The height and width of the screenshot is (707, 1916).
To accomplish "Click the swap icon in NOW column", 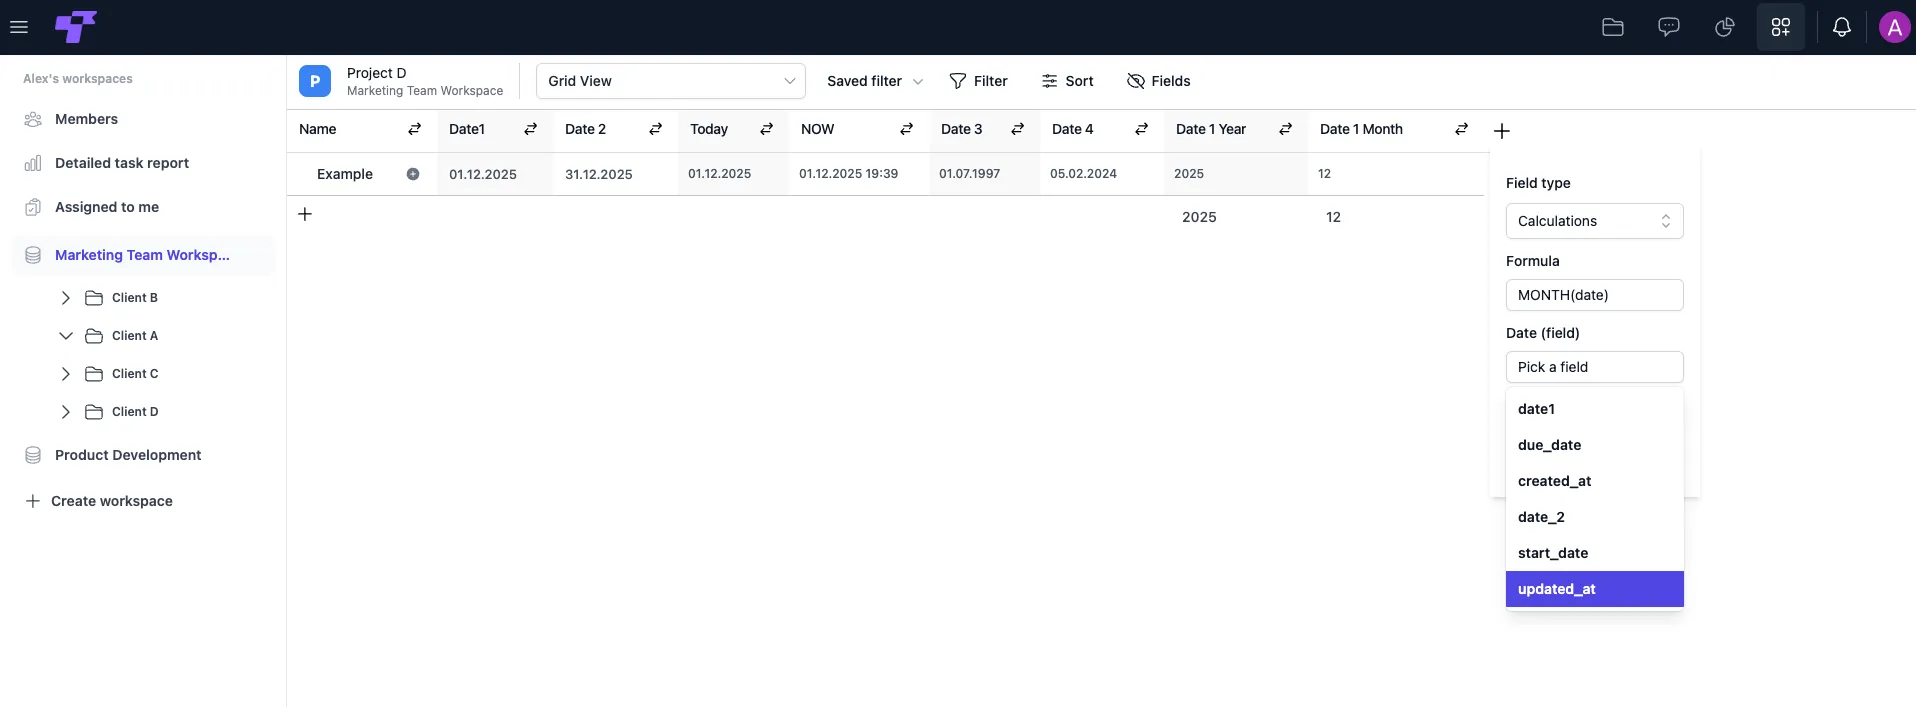I will click(x=907, y=129).
